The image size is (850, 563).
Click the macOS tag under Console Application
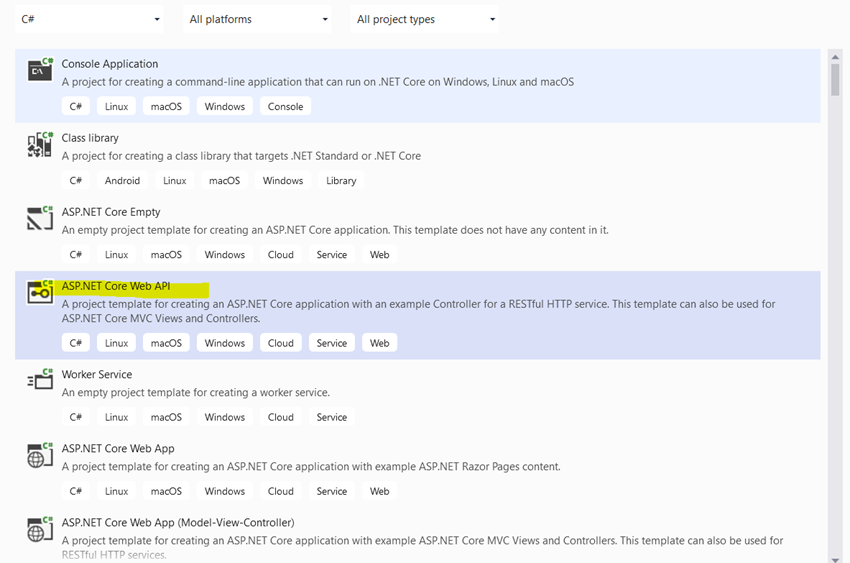click(x=166, y=107)
